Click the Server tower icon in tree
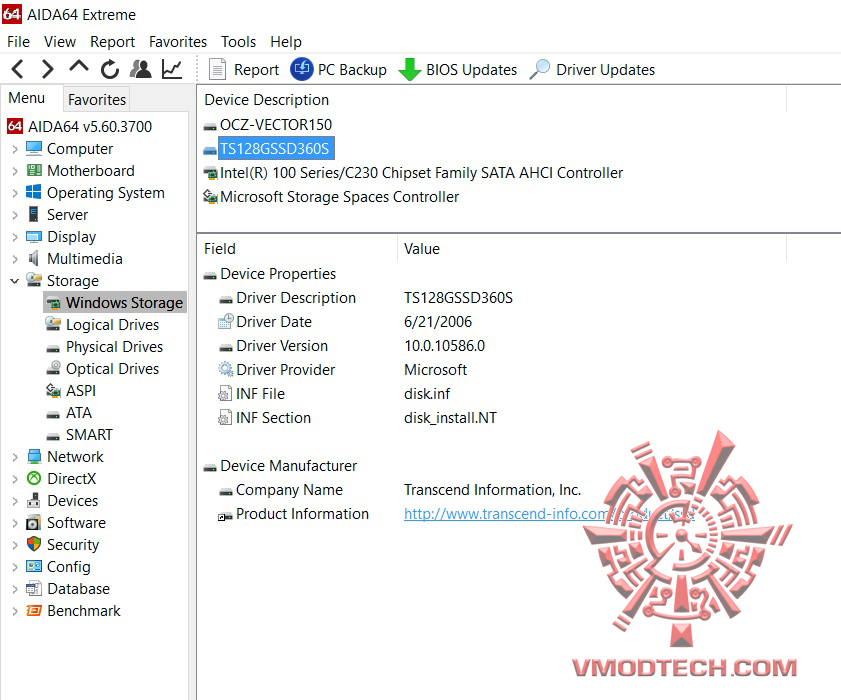 tap(33, 214)
